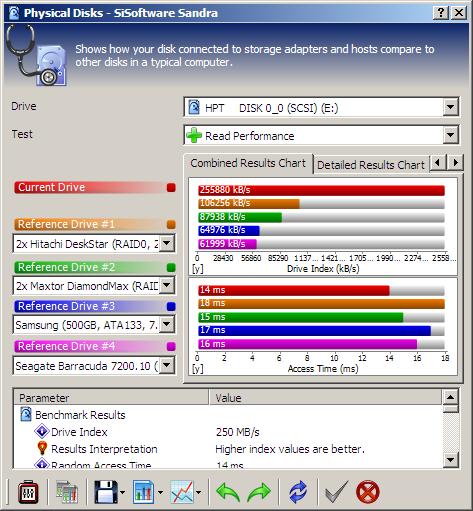Click the Reference Drive #4 label
This screenshot has height=511, width=473.
pyautogui.click(x=66, y=346)
